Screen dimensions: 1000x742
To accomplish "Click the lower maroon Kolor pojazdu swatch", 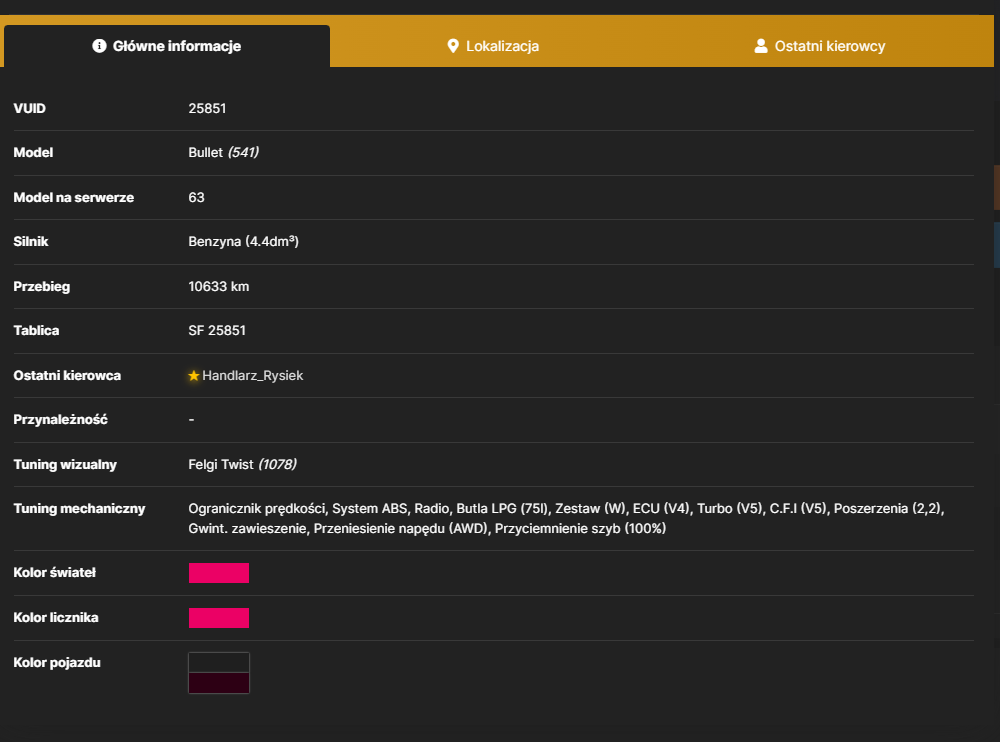I will tap(219, 683).
